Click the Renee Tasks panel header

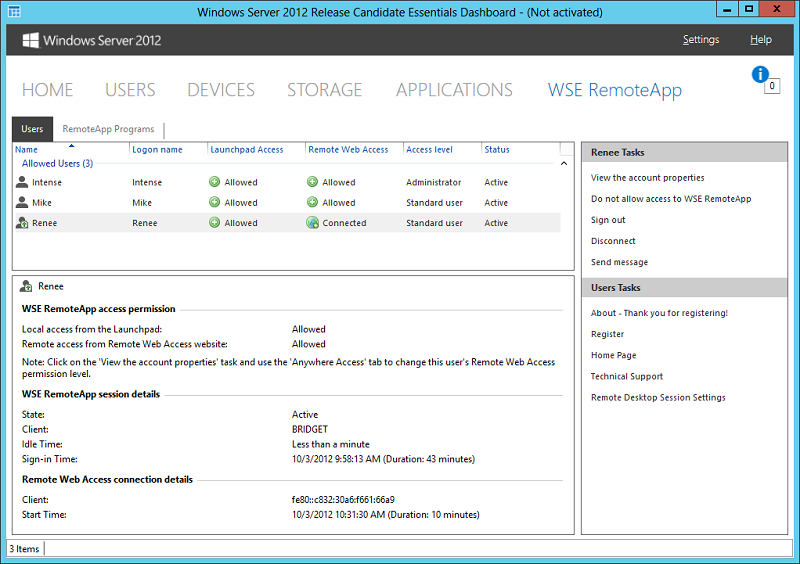[684, 152]
